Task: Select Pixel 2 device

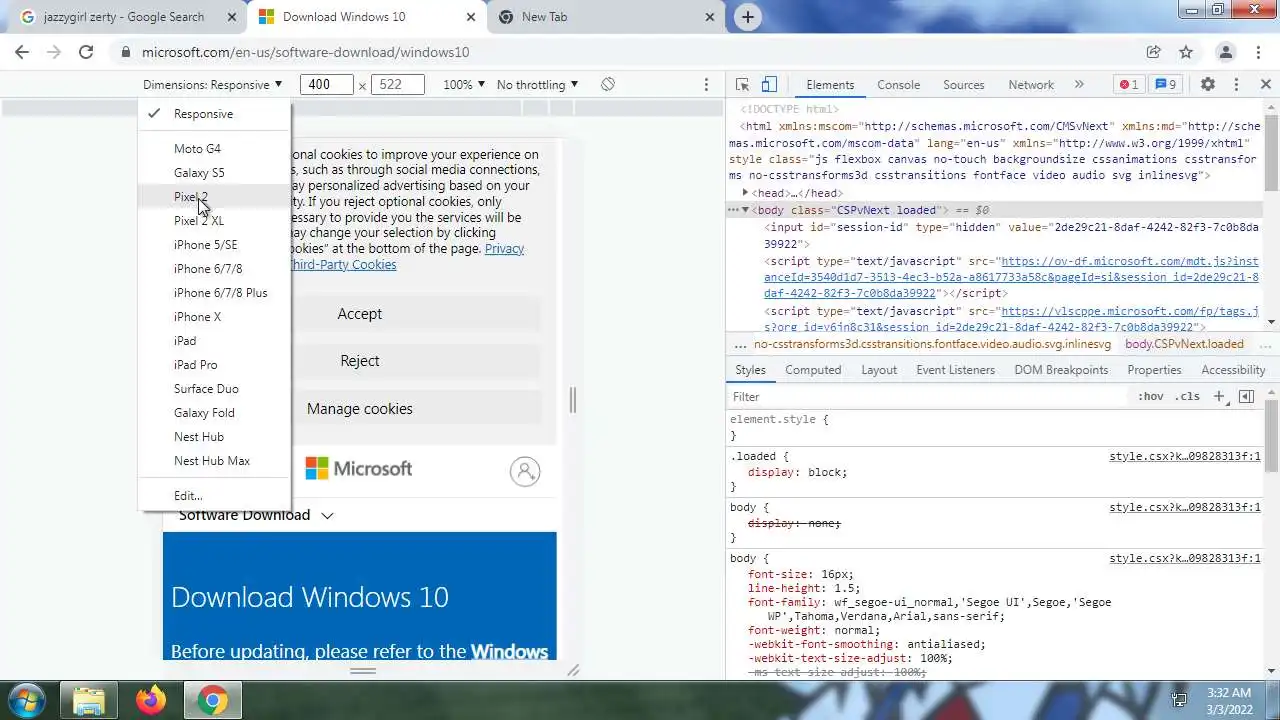Action: click(x=214, y=197)
